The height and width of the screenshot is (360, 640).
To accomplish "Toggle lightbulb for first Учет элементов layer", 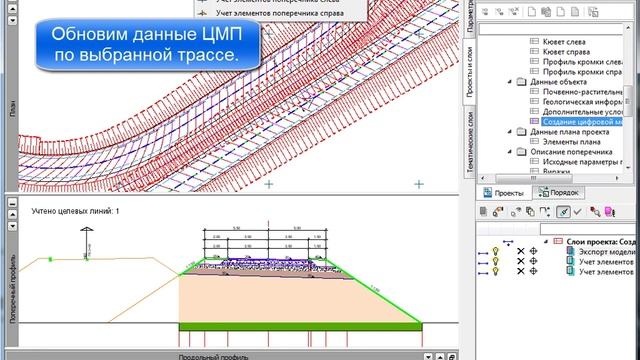I will tap(496, 261).
